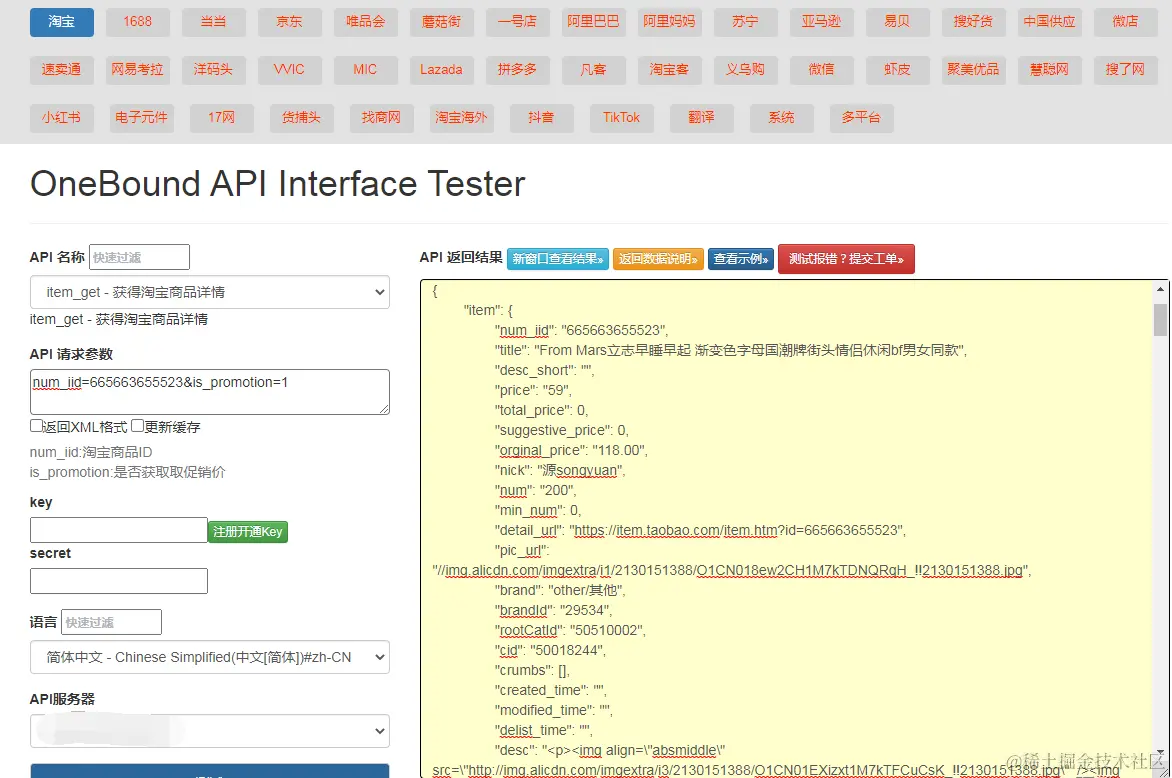The height and width of the screenshot is (778, 1172).
Task: Click the API 名称 quick filter field
Action: coord(139,257)
